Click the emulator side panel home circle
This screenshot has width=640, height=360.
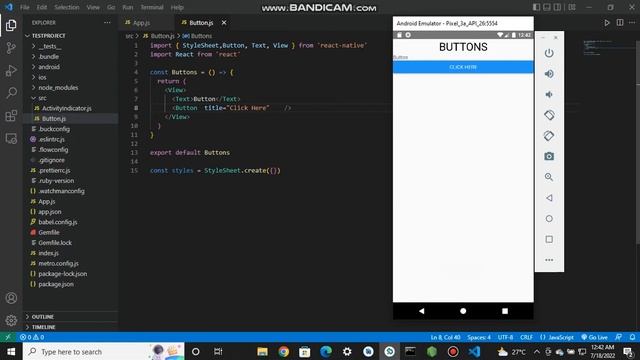click(x=549, y=219)
